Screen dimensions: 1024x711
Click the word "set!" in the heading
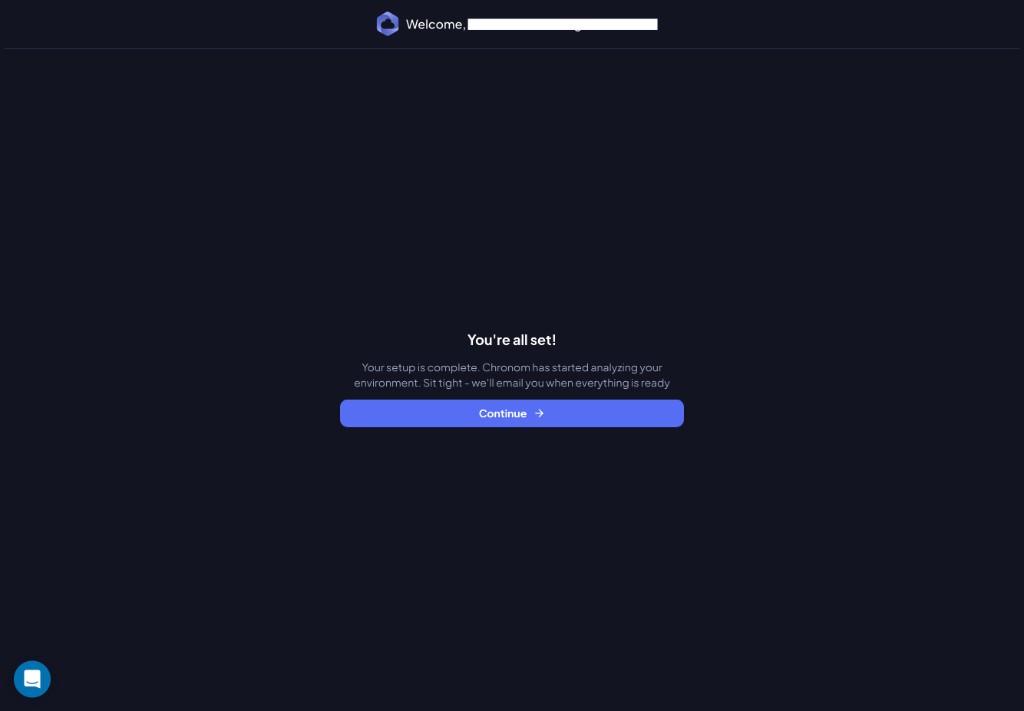tap(544, 340)
